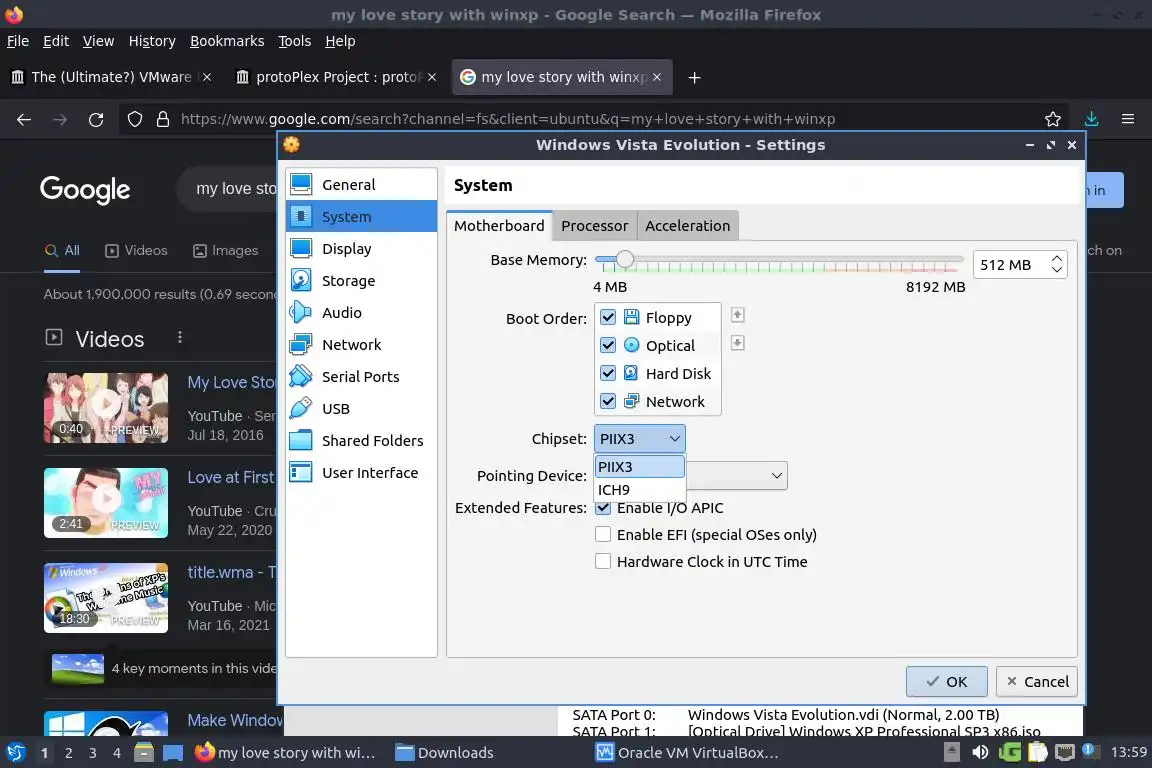Open Firefox Tools menu

point(295,41)
